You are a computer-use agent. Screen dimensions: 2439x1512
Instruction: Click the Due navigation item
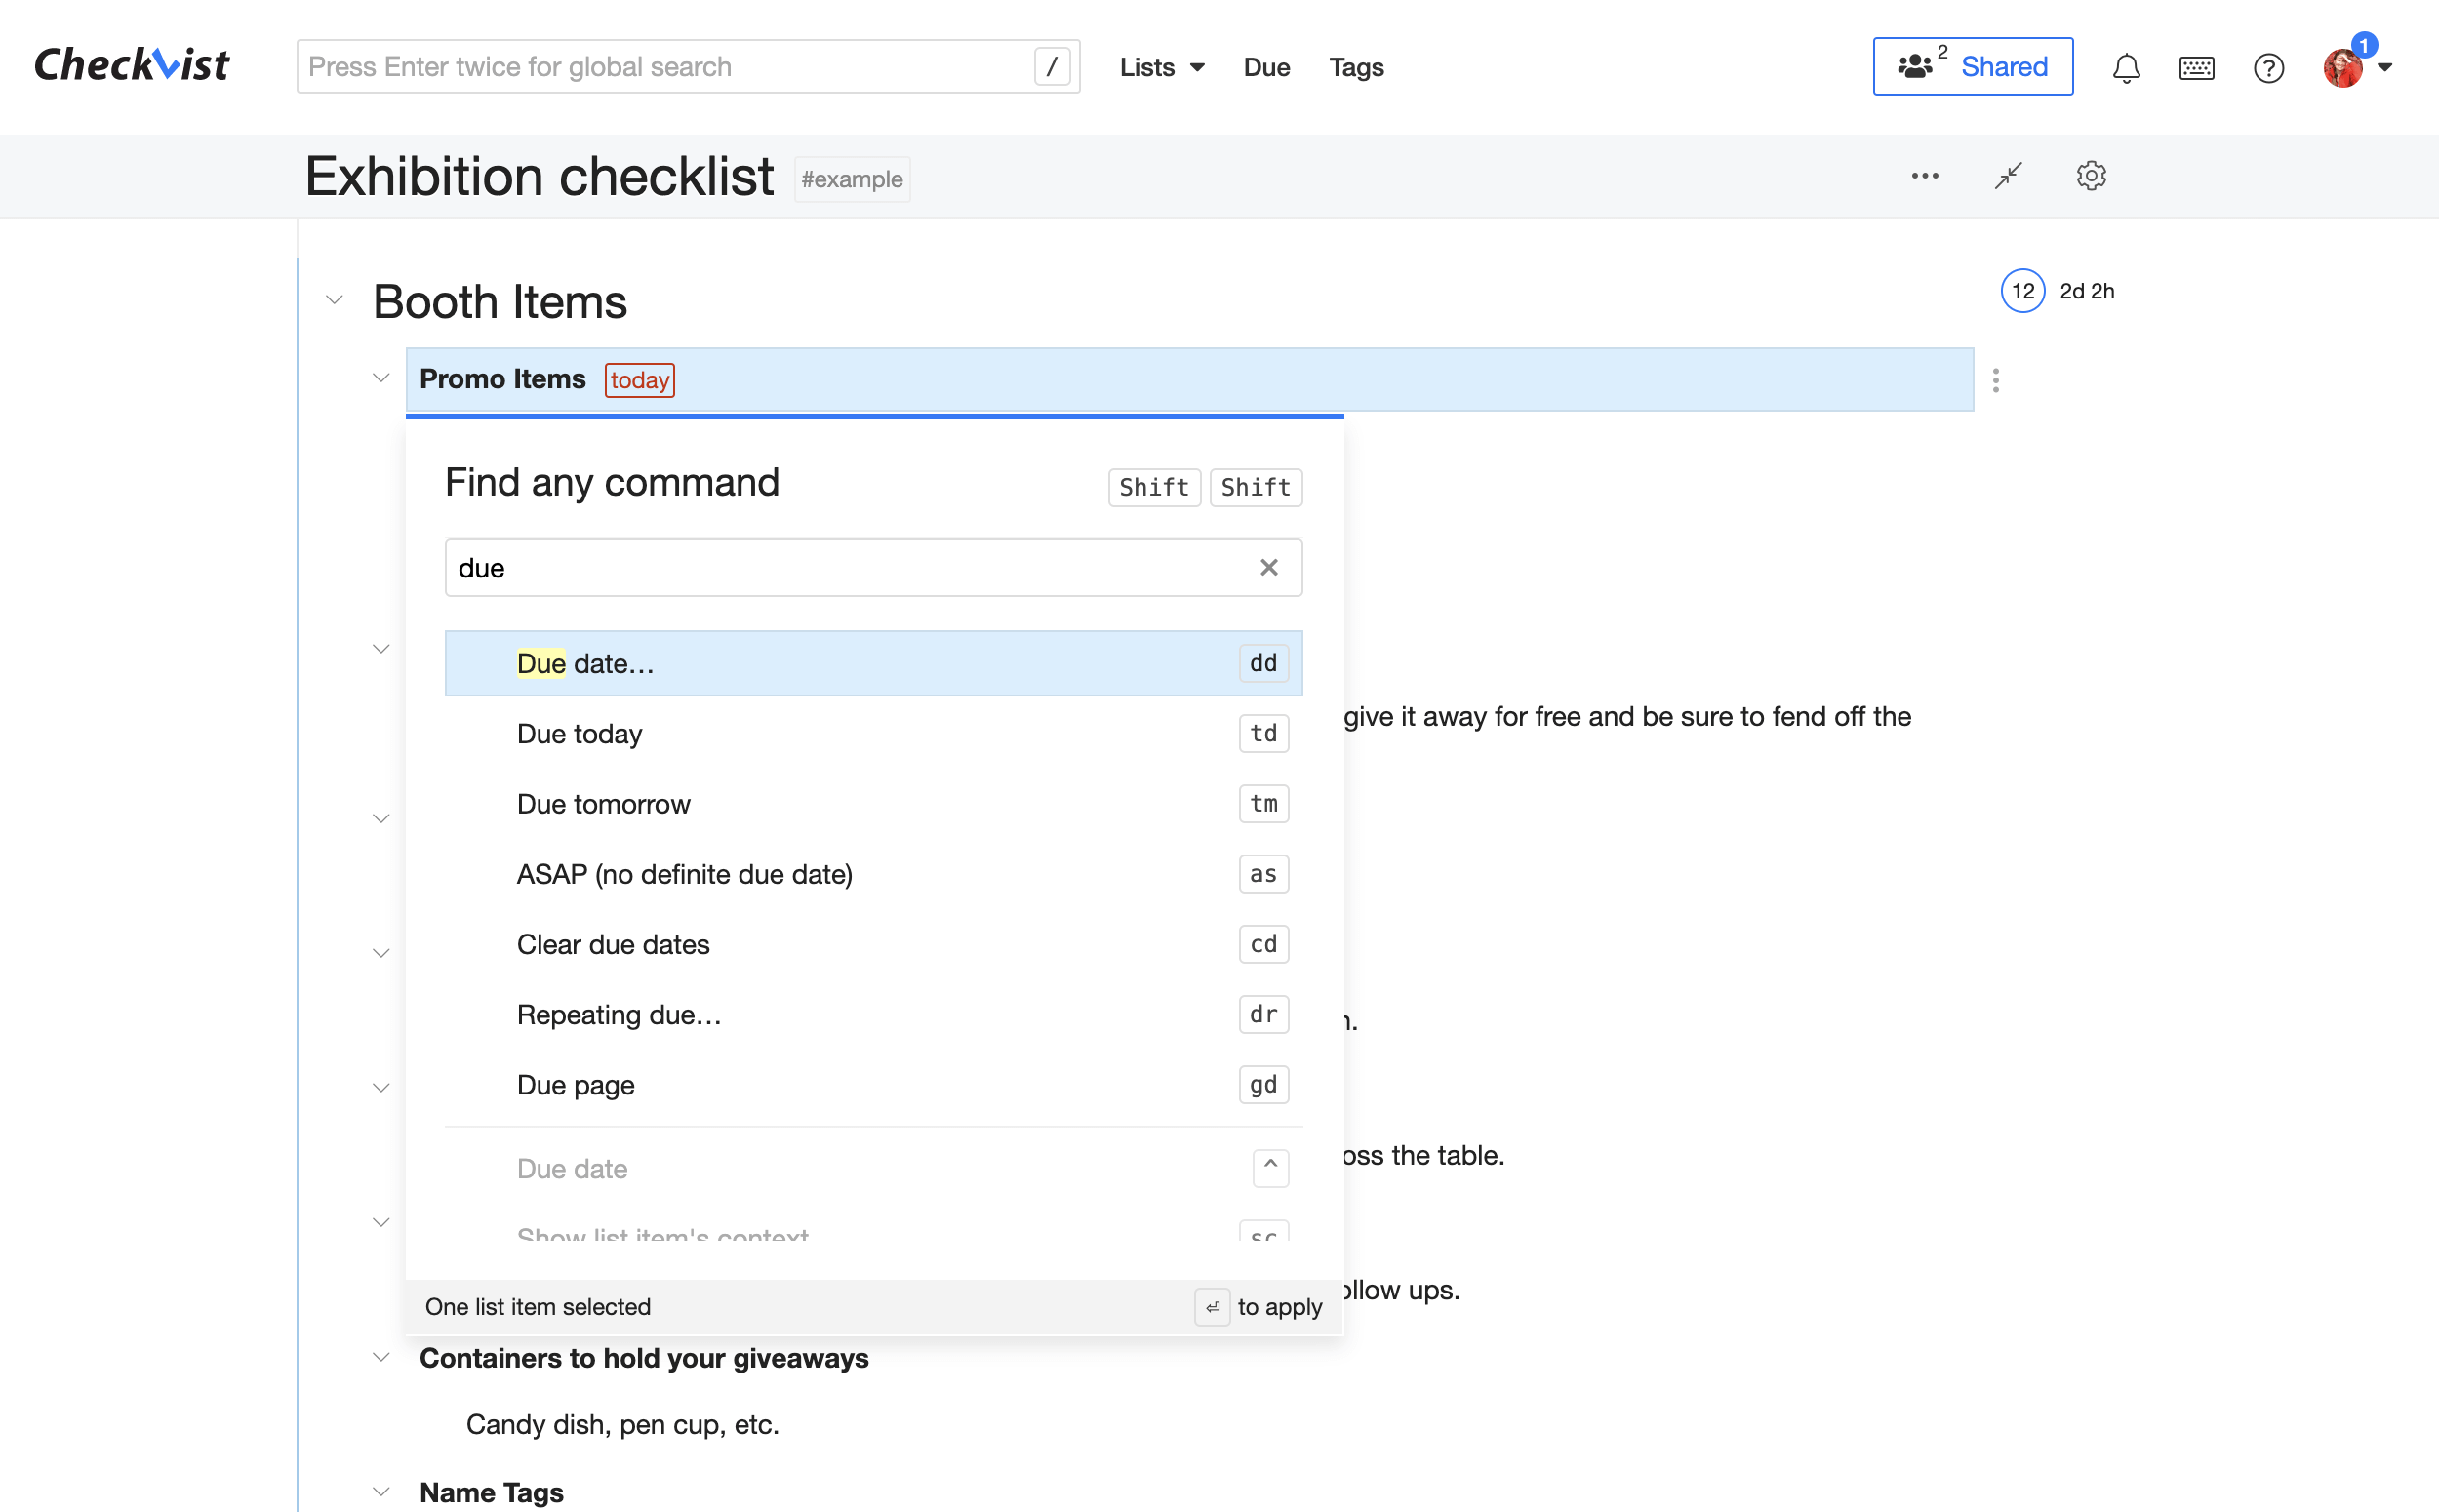coord(1266,66)
